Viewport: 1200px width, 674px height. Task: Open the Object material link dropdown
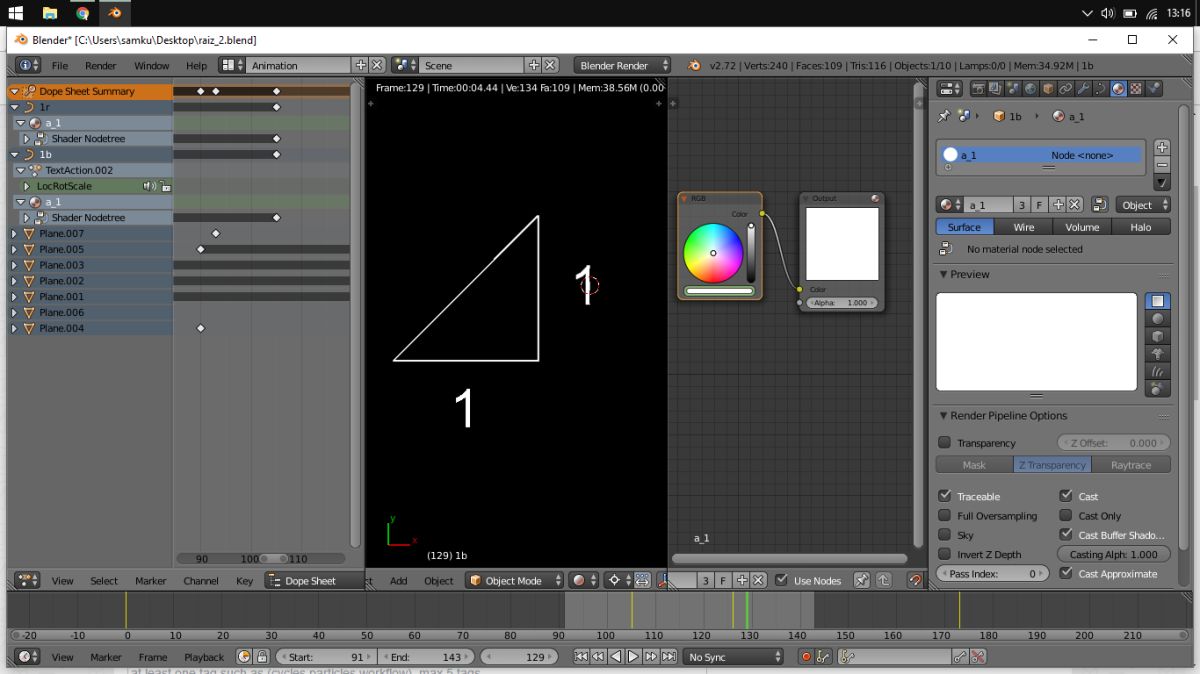[1143, 205]
